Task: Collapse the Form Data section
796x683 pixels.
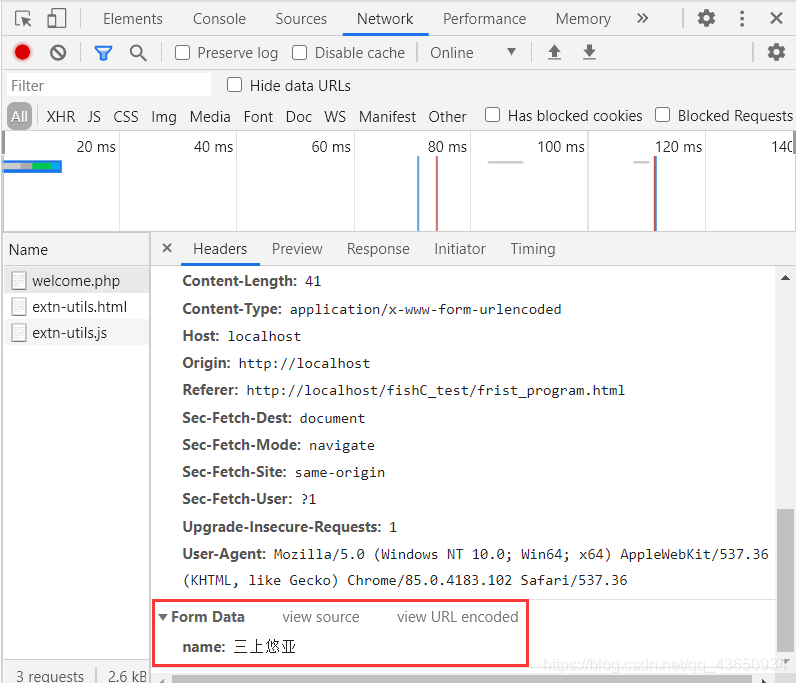Action: (x=163, y=617)
